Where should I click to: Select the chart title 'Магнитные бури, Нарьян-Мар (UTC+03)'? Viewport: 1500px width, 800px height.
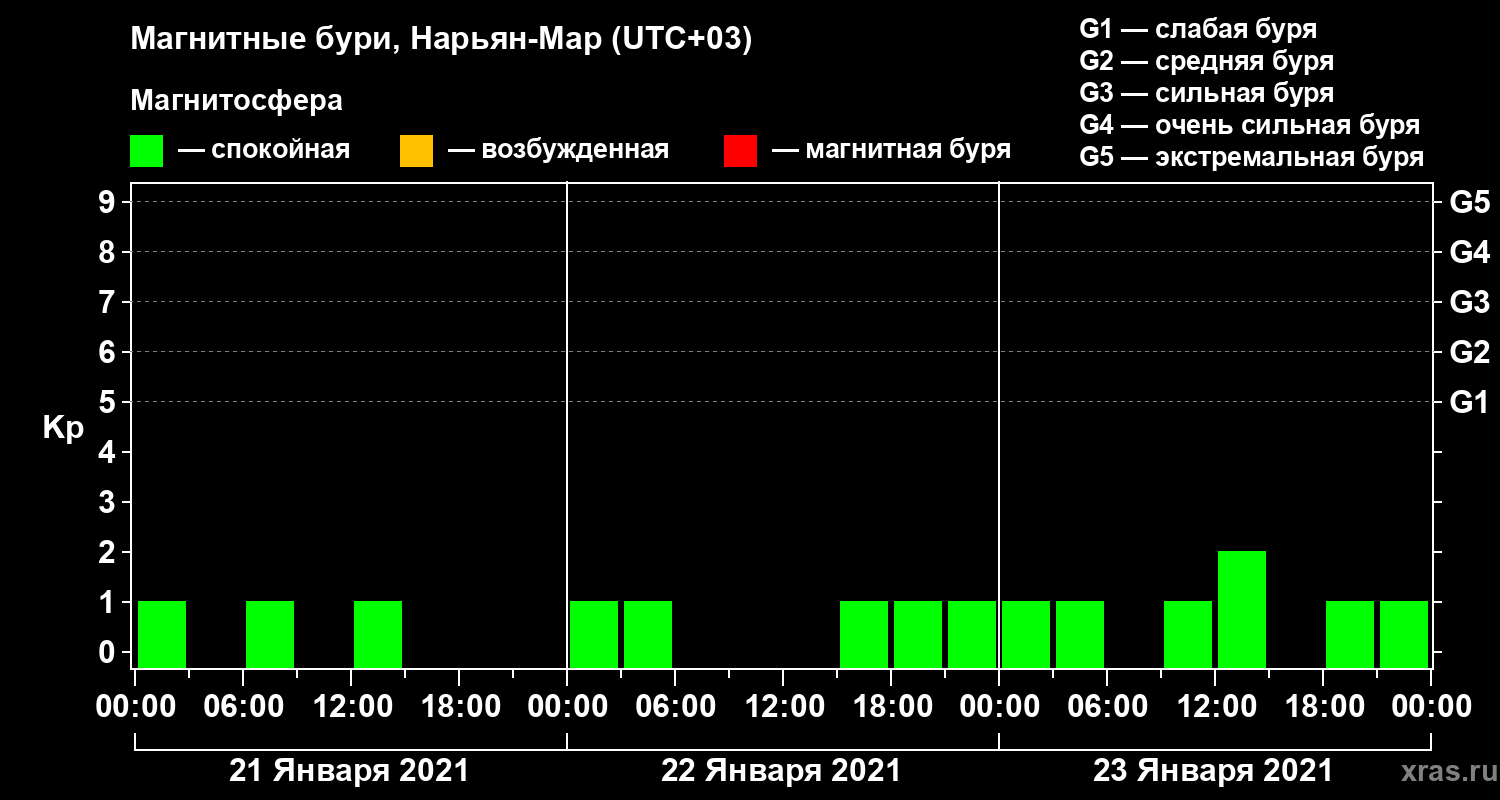pyautogui.click(x=441, y=40)
